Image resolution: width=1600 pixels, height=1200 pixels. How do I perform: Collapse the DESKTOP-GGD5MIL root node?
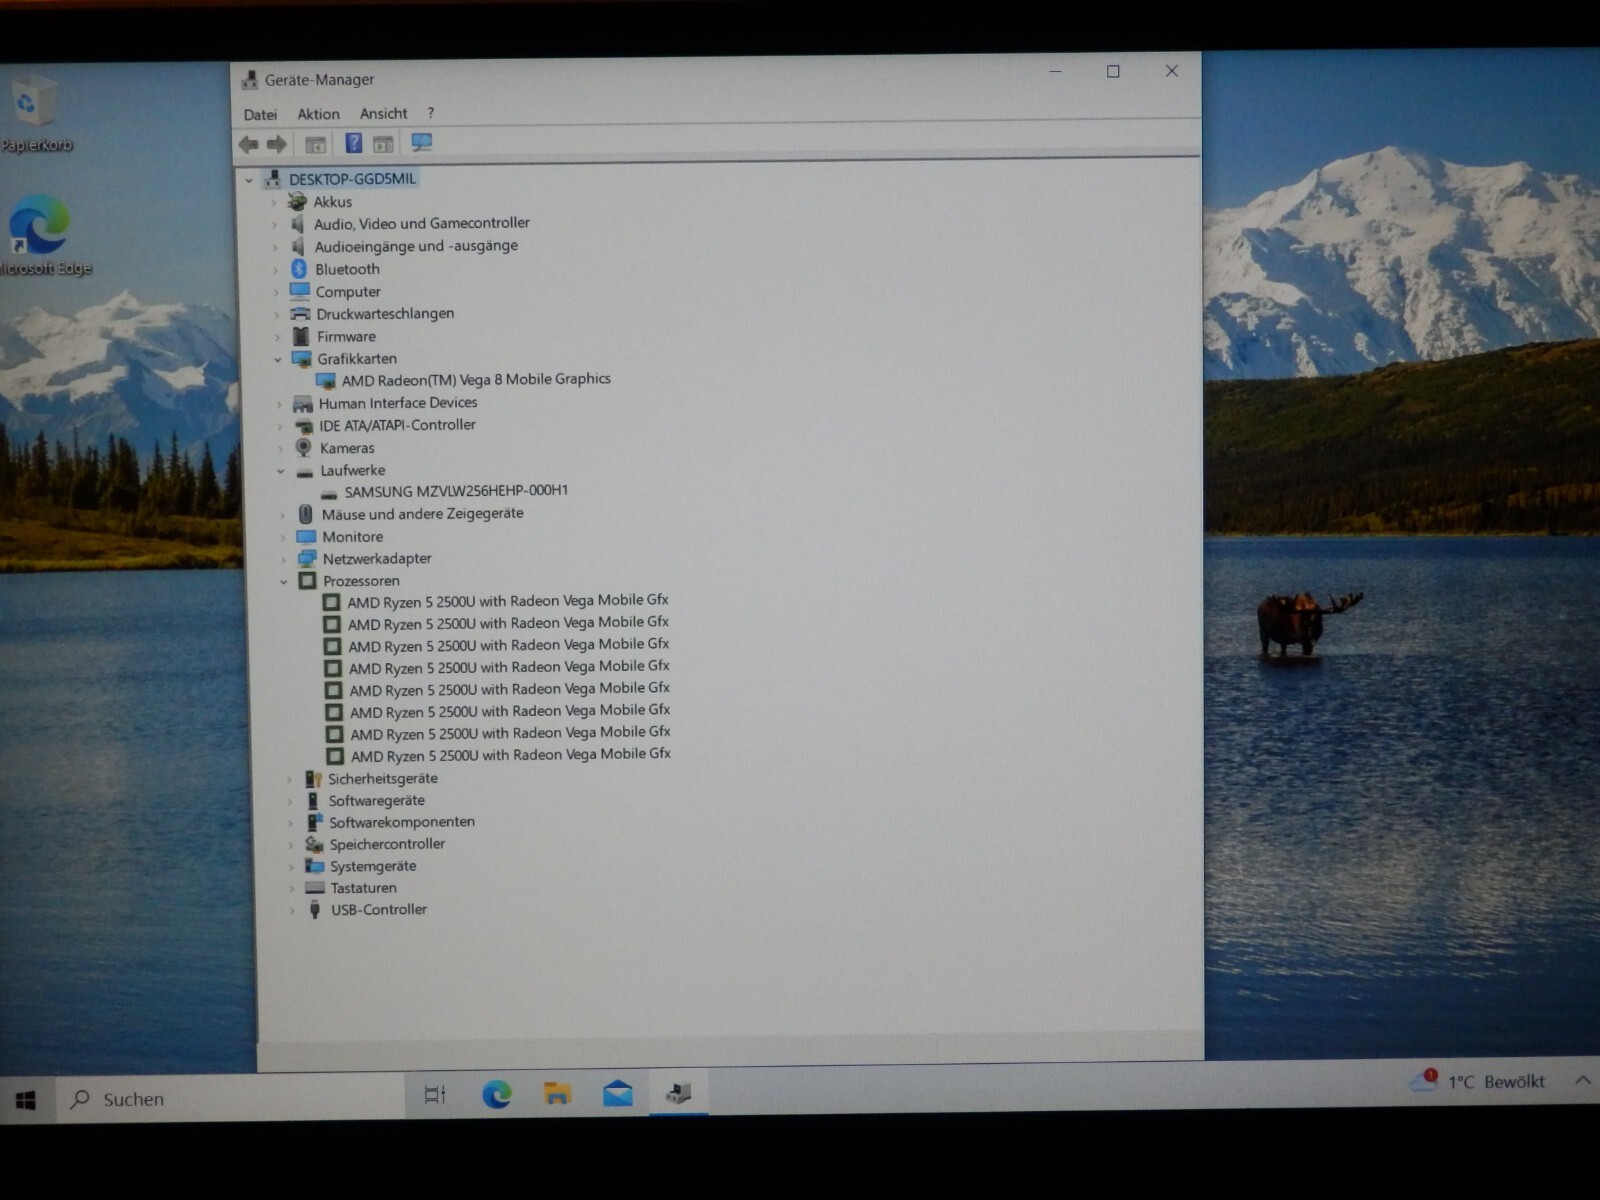(249, 180)
